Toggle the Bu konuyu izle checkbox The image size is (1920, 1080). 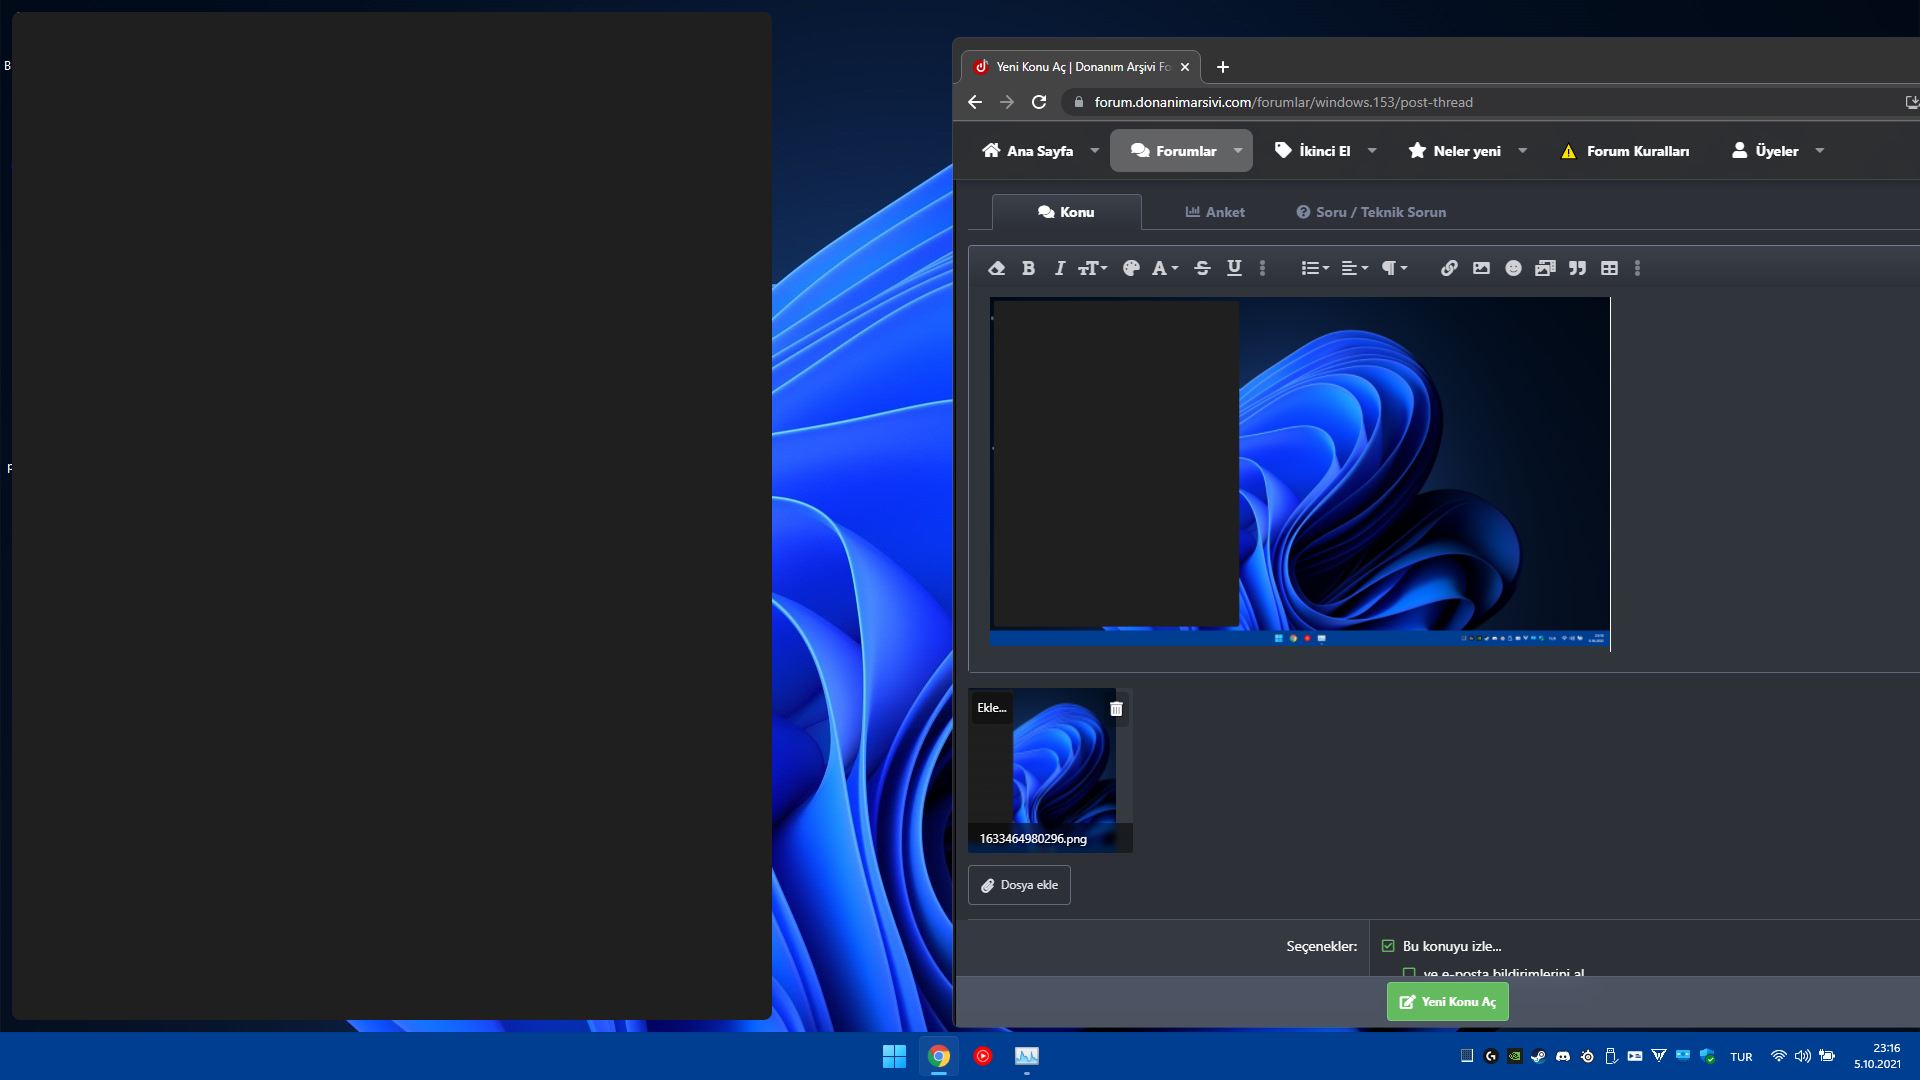pyautogui.click(x=1388, y=946)
